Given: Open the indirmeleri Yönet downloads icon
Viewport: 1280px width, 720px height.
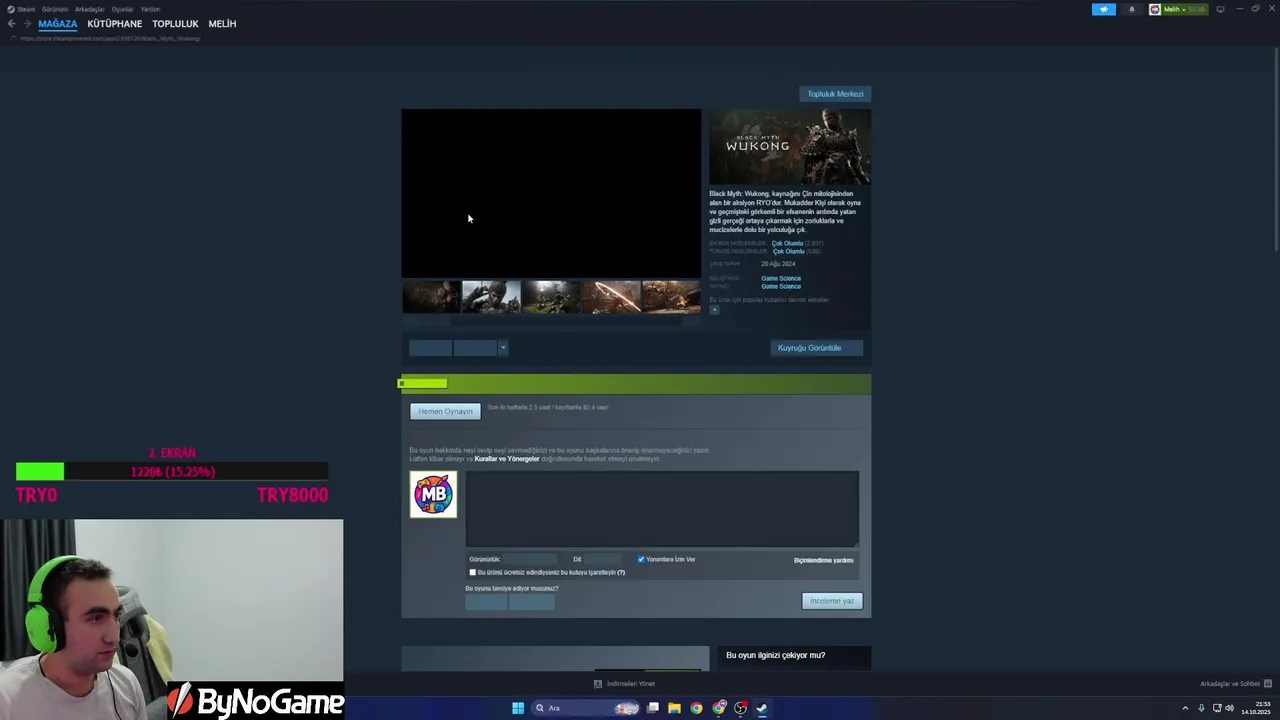Looking at the screenshot, I should (598, 684).
